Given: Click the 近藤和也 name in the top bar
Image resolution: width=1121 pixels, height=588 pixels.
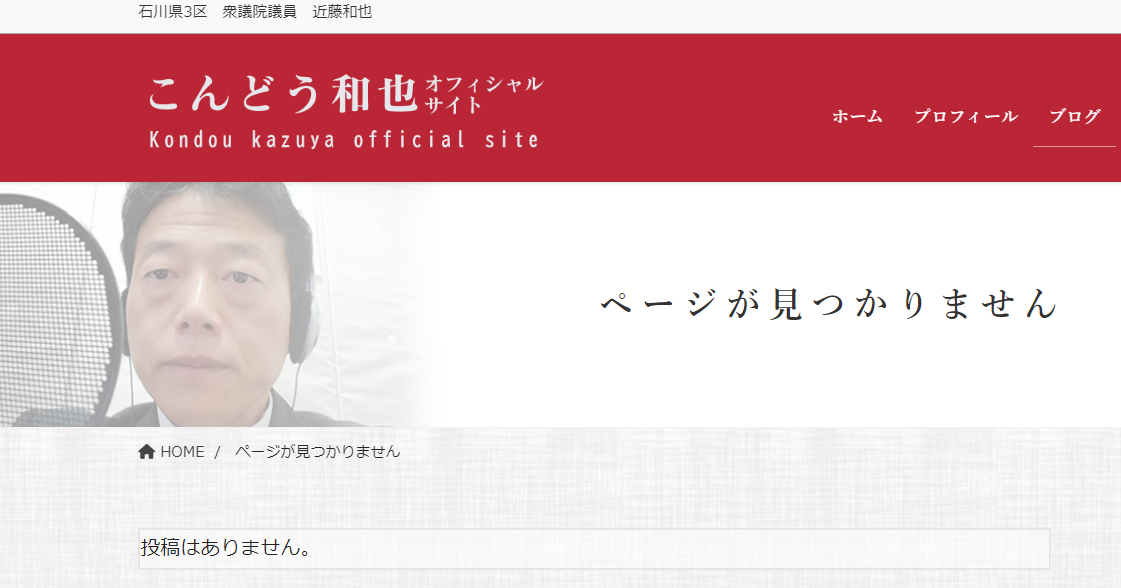Looking at the screenshot, I should [x=342, y=11].
